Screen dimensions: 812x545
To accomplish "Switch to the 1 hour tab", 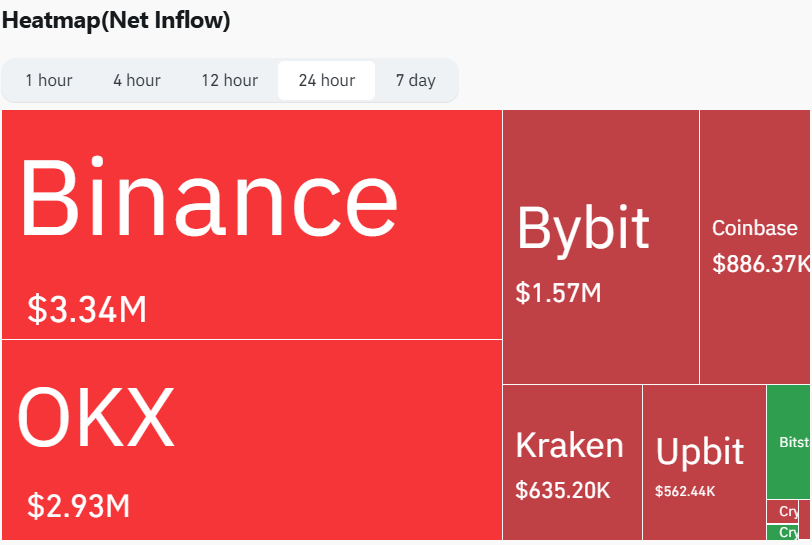I will 49,80.
